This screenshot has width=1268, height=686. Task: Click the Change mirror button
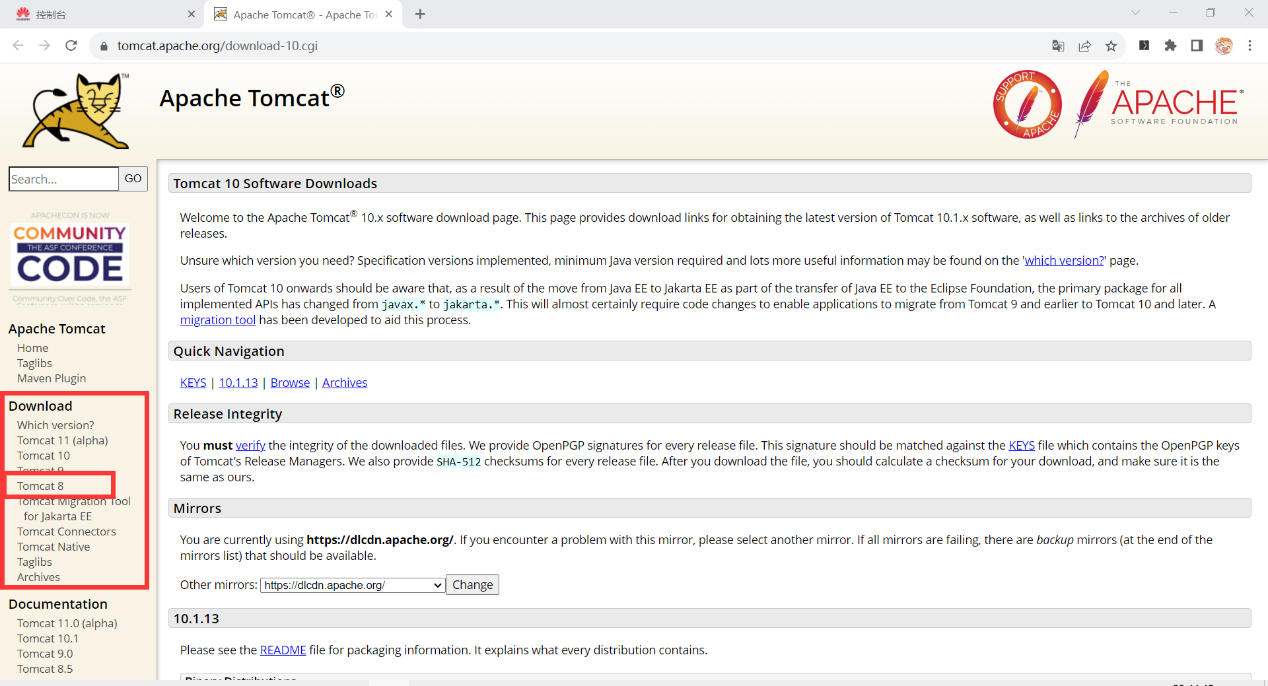[472, 585]
